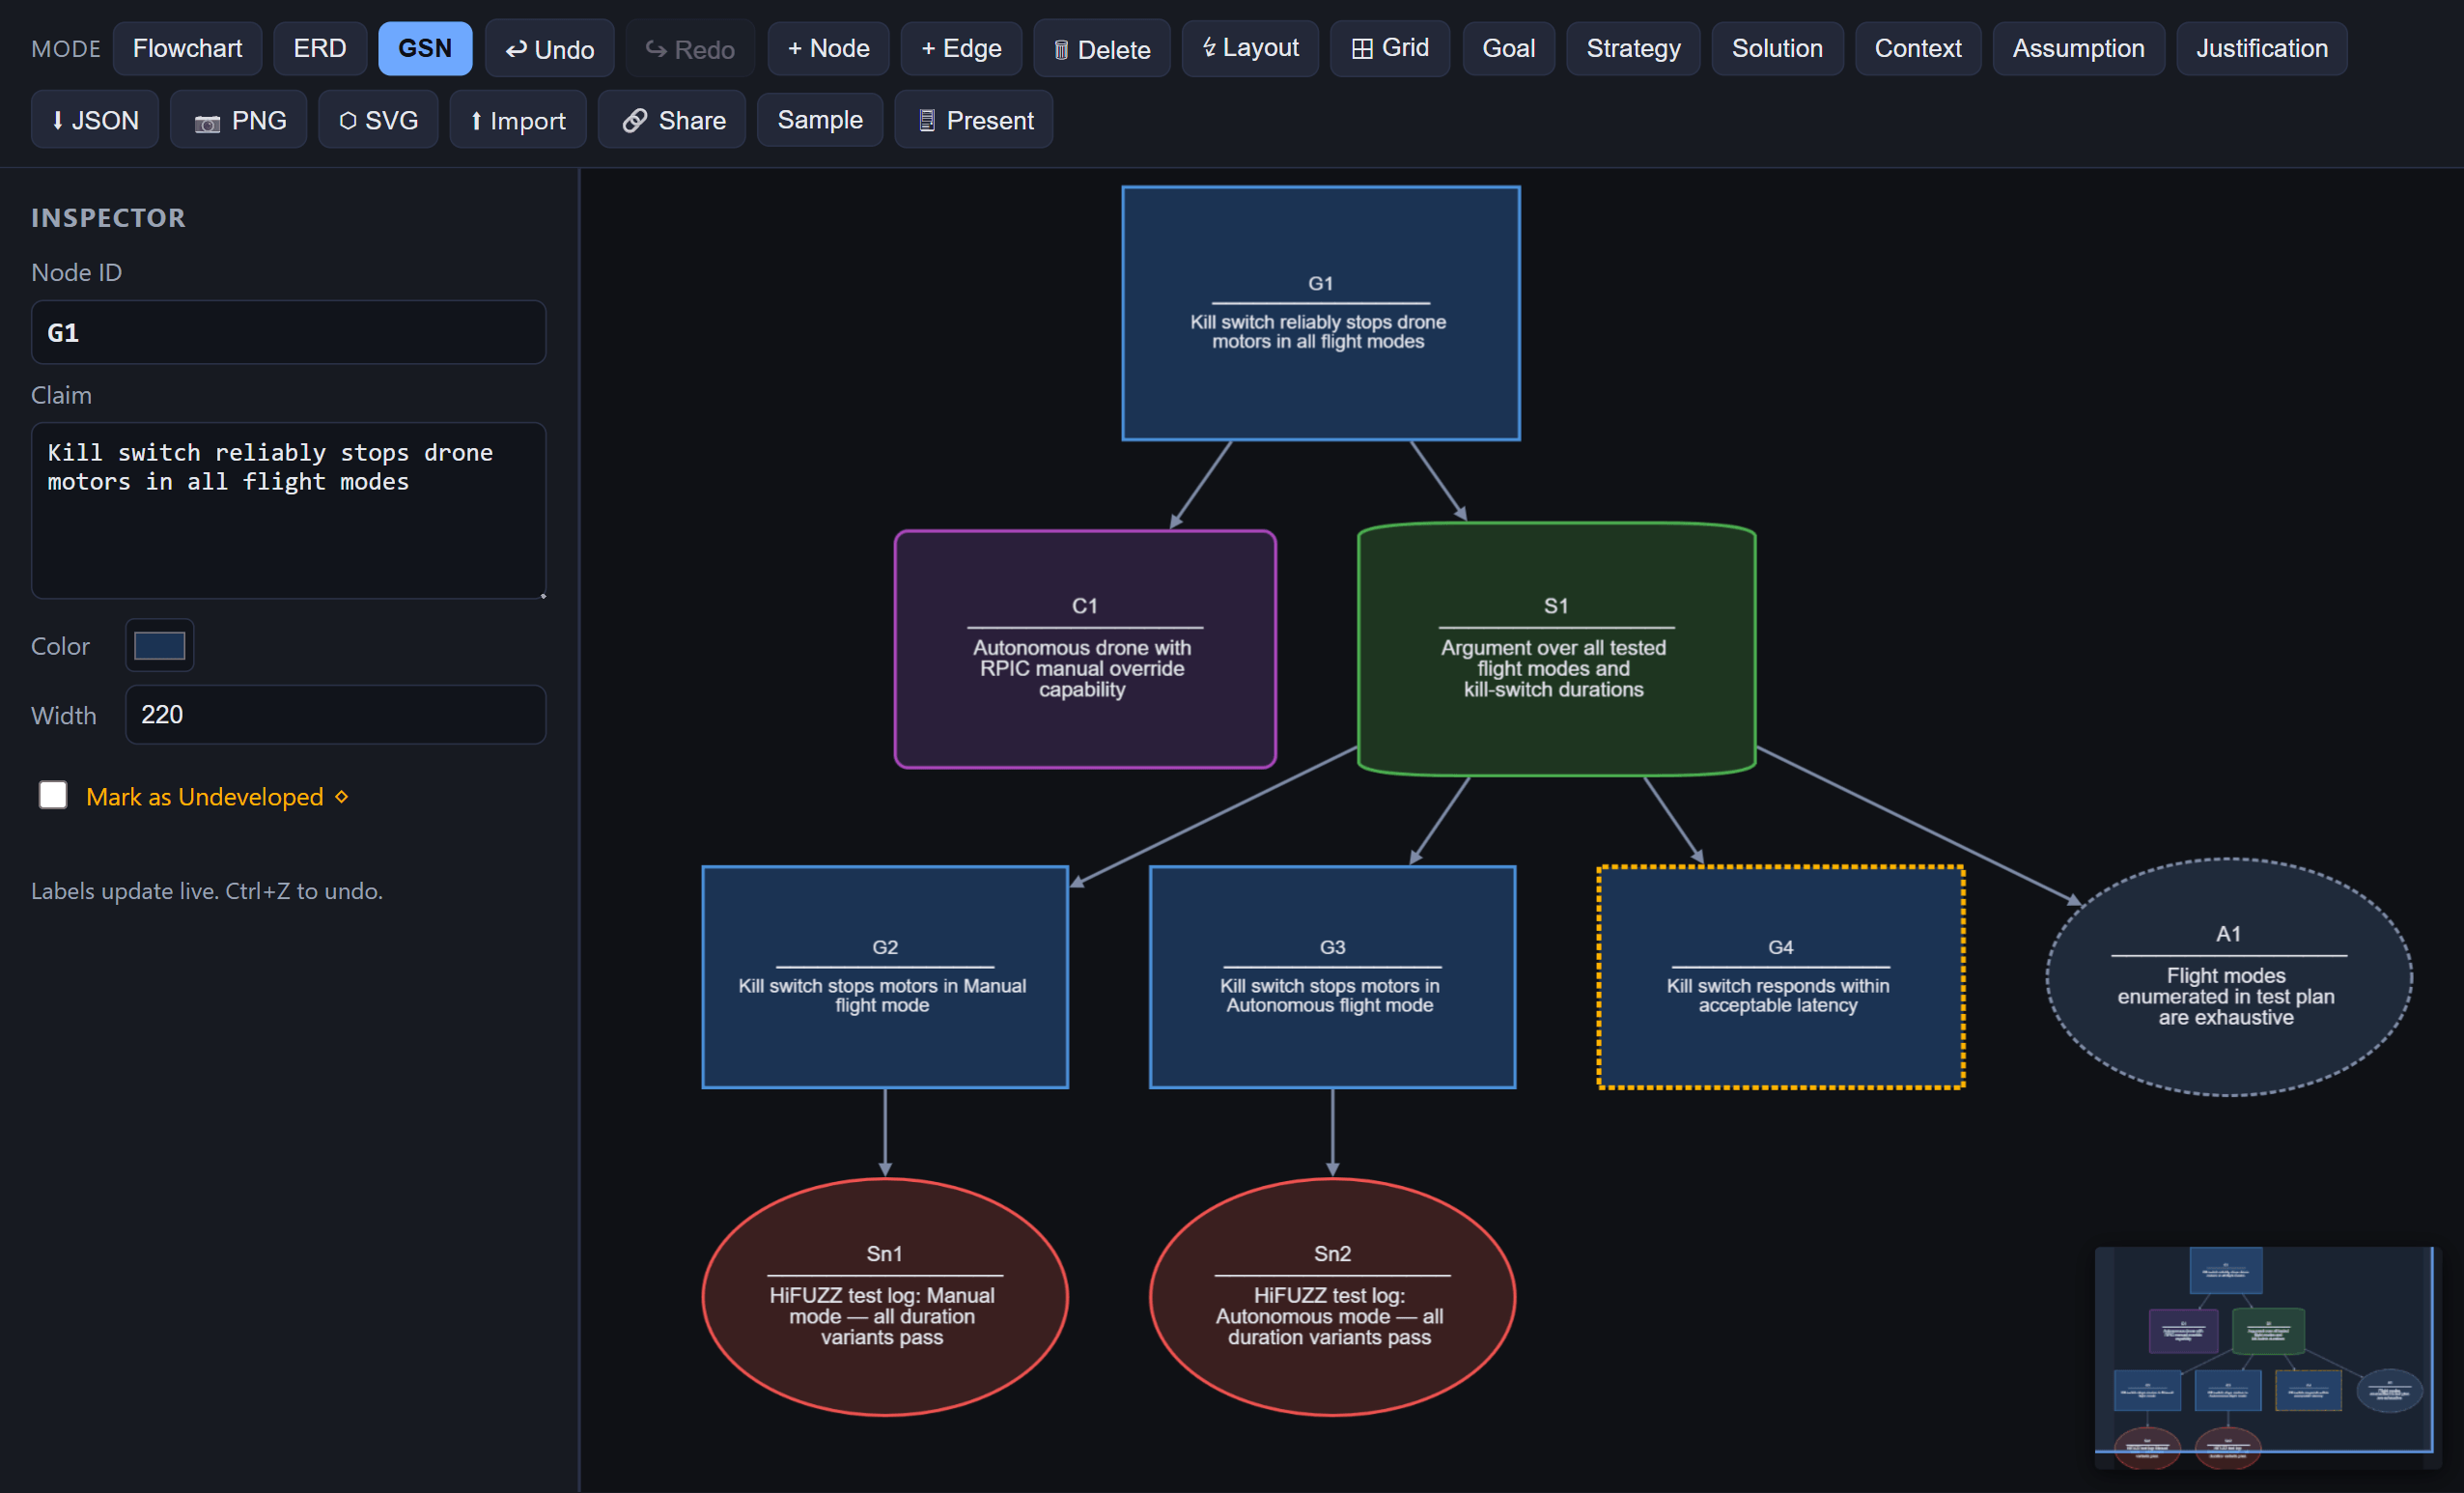
Task: Share the diagram link
Action: 672,120
